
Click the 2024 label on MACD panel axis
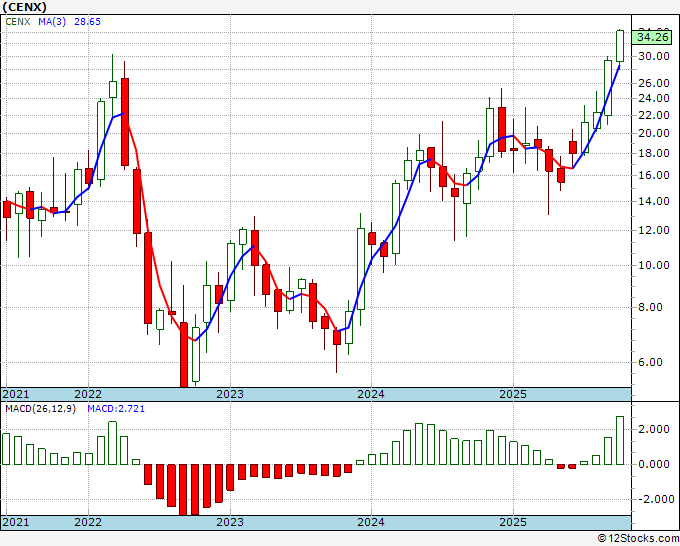tap(371, 522)
